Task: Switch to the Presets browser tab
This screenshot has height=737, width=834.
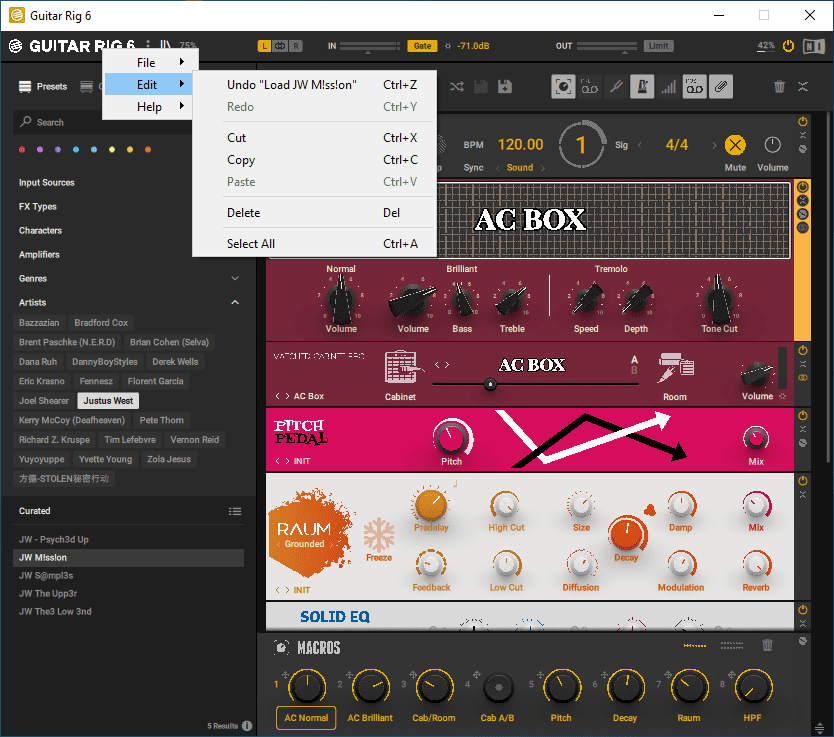Action: click(x=43, y=87)
